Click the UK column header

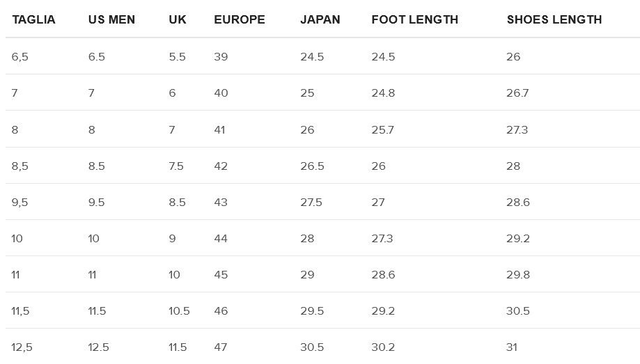point(178,20)
